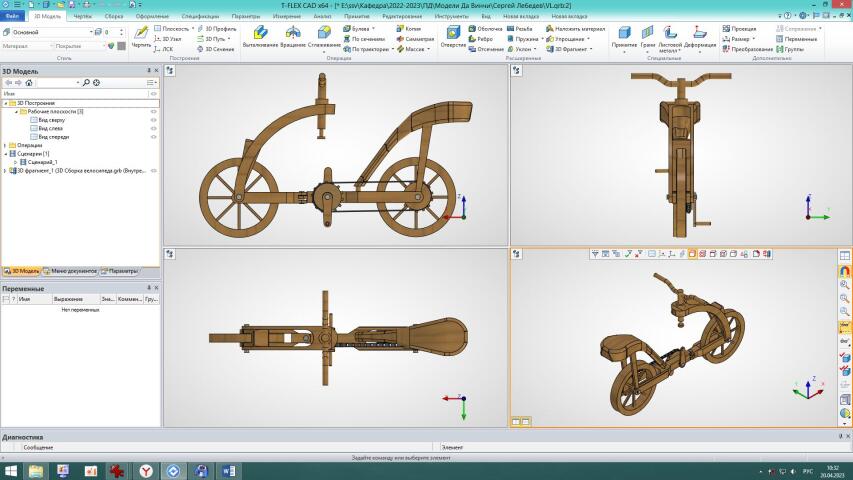Screen dimensions: 853x480
Task: Open Yandex browser from taskbar
Action: (x=146, y=471)
